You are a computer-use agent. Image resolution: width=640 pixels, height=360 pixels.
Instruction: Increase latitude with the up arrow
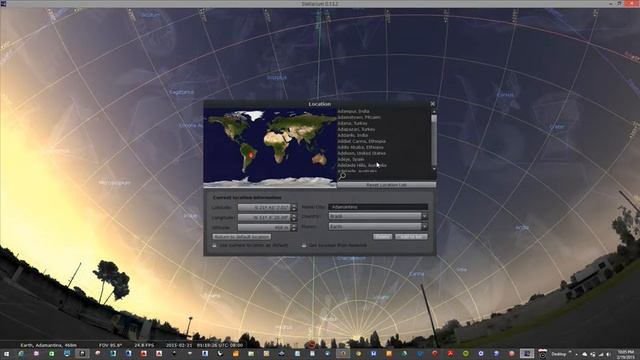click(294, 206)
